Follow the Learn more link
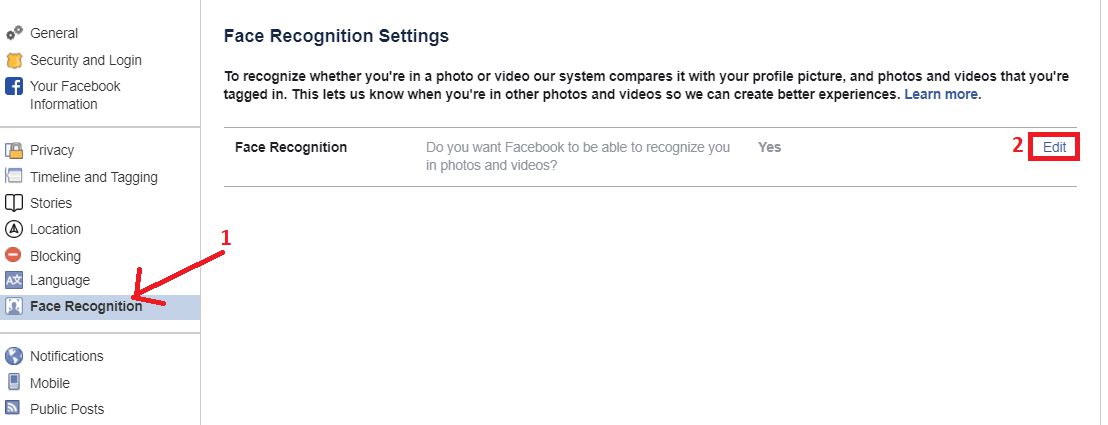 click(942, 94)
